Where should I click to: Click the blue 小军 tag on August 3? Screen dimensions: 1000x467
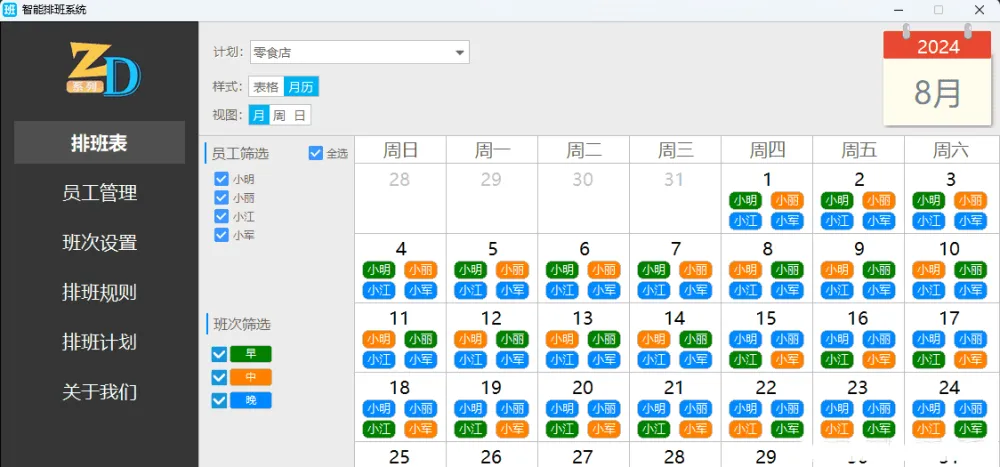click(x=969, y=221)
